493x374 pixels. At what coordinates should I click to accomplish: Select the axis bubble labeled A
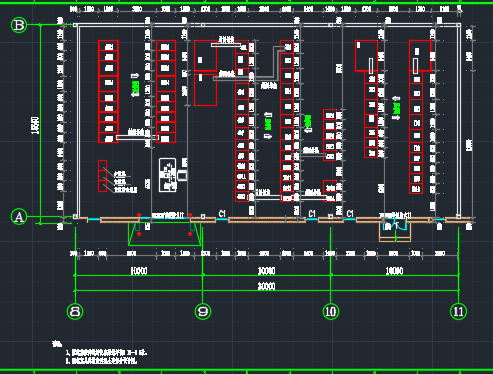[19, 217]
